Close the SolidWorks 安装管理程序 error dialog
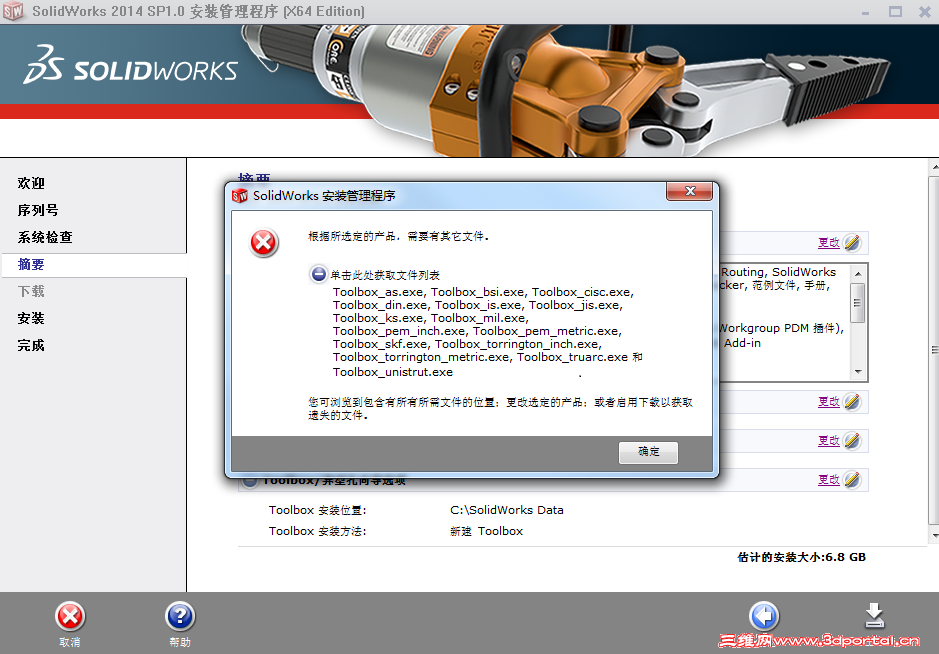Image resolution: width=939 pixels, height=654 pixels. pos(689,192)
